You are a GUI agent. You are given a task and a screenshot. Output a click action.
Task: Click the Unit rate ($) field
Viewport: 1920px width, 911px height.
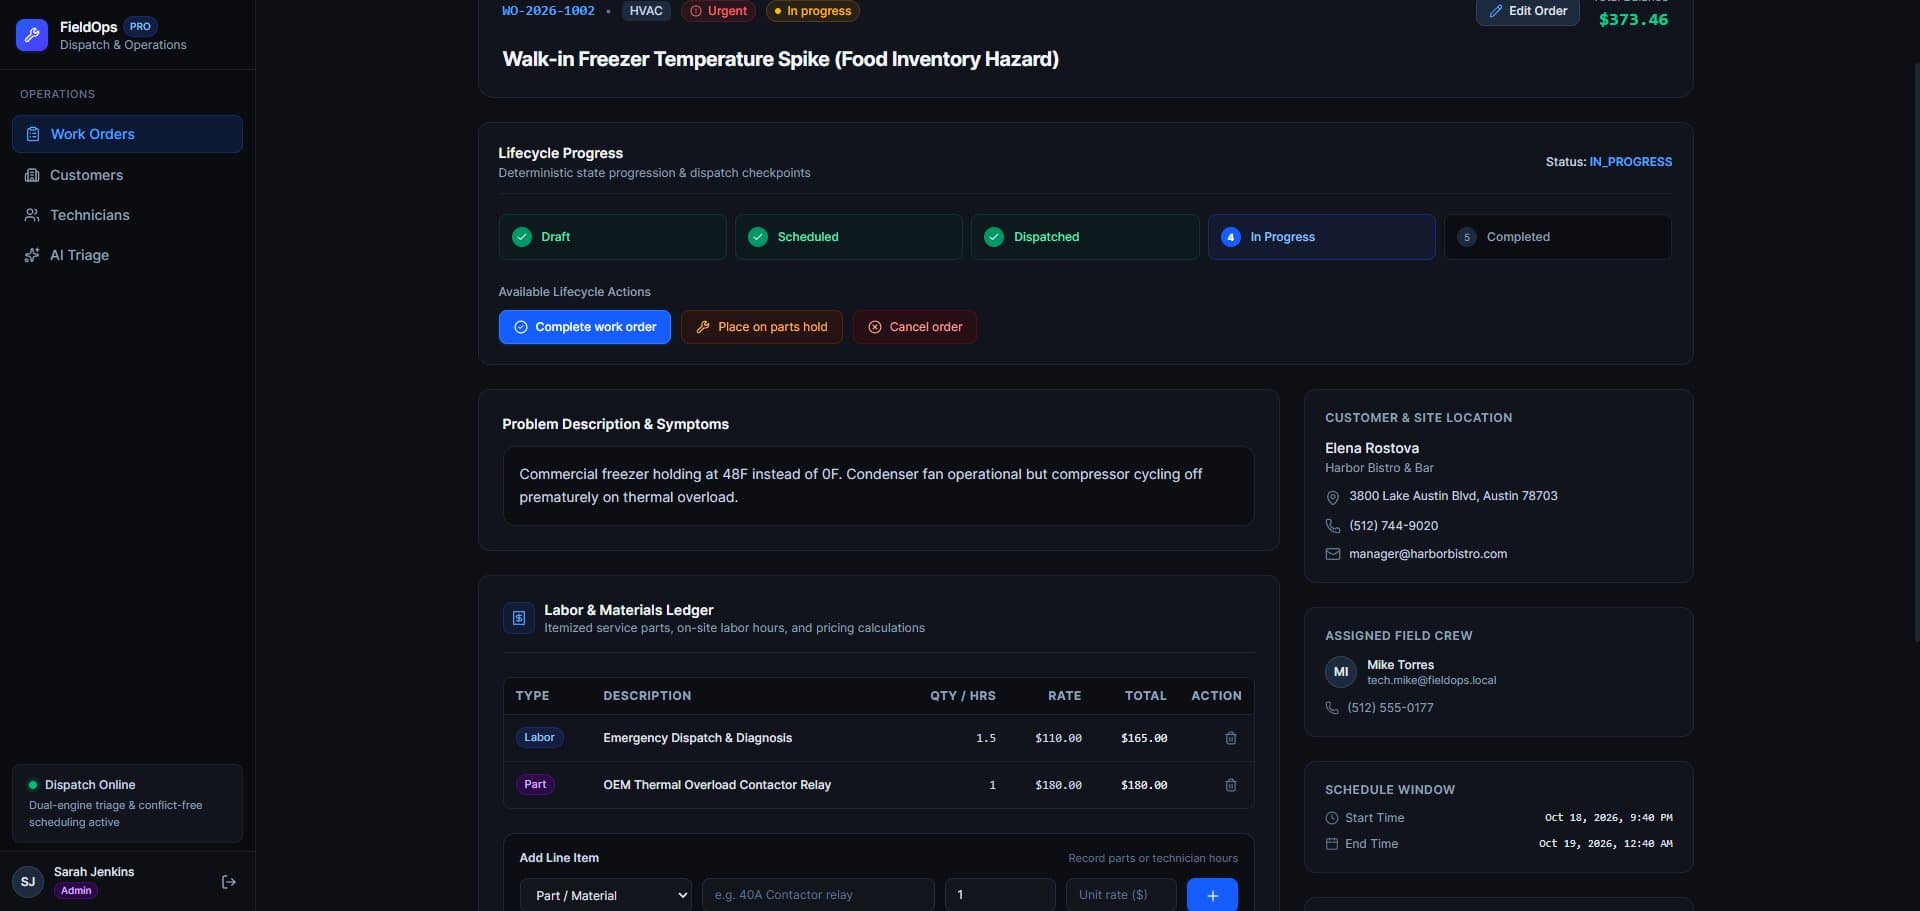[1121, 895]
